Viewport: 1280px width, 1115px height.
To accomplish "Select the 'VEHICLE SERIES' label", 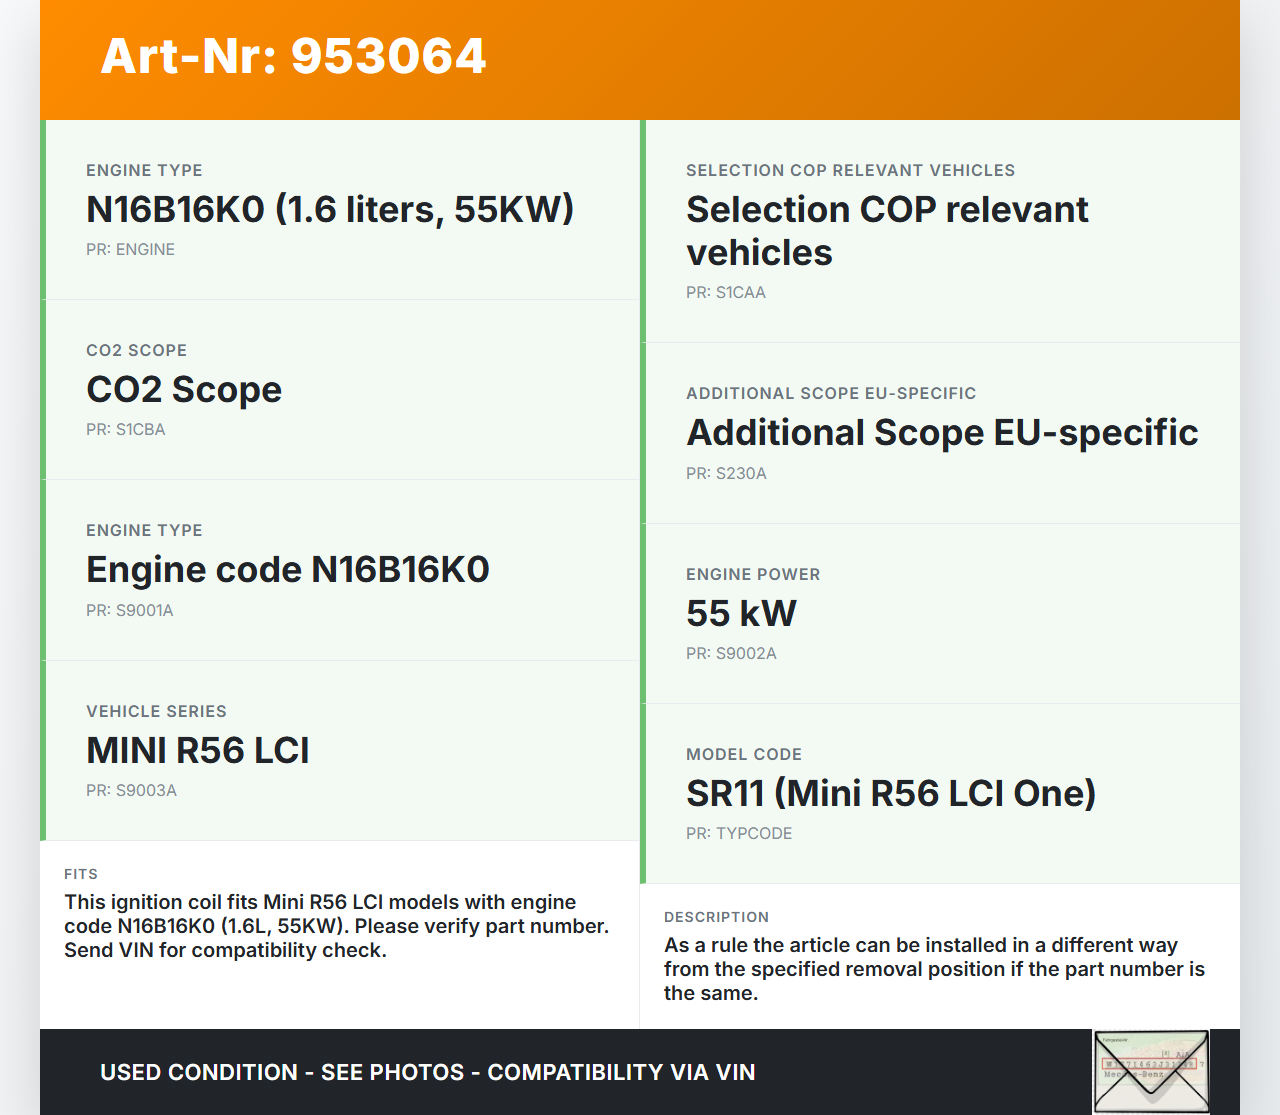I will tap(156, 712).
